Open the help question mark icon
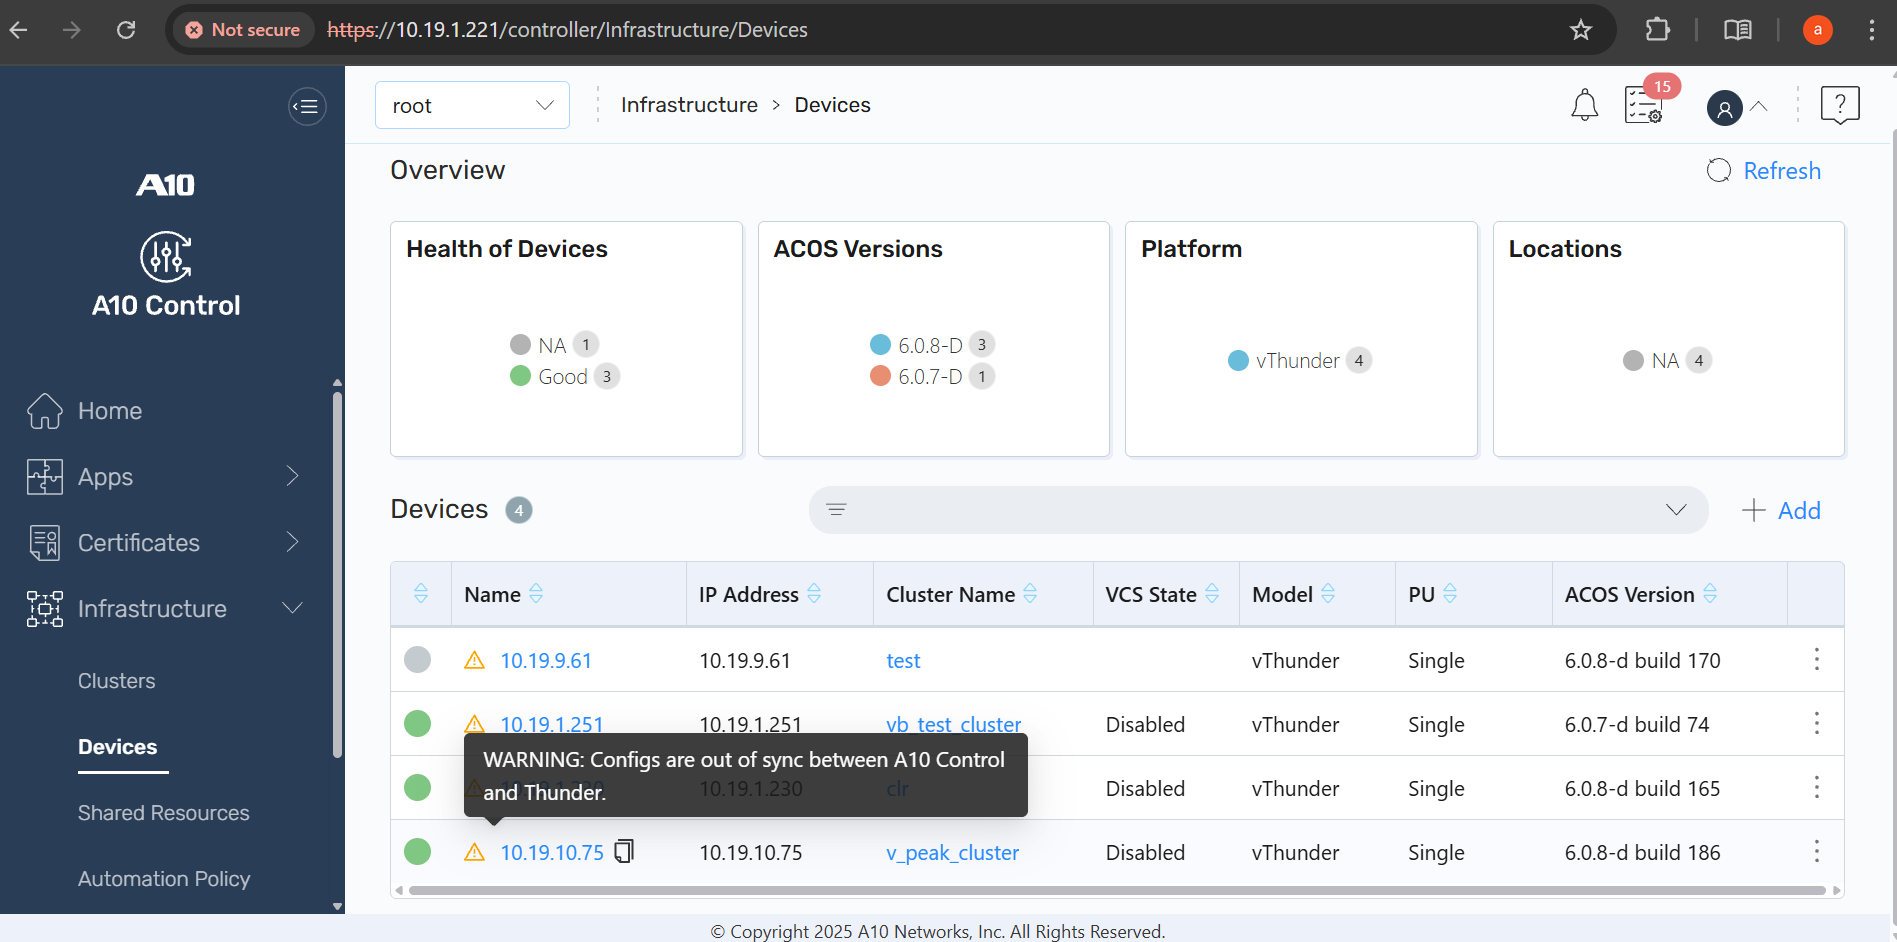This screenshot has height=942, width=1897. click(1839, 105)
